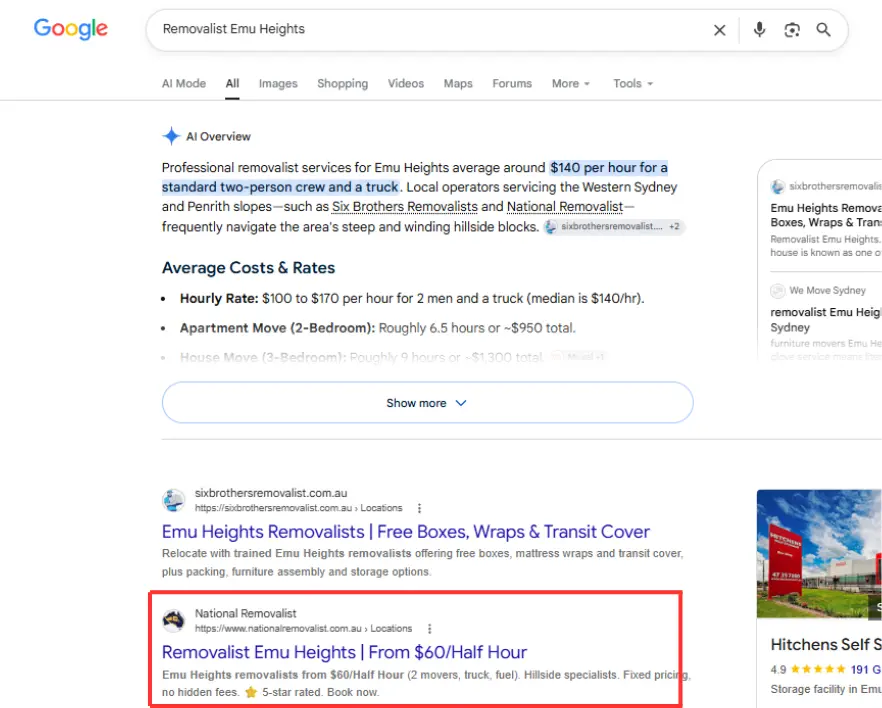Open Google Lens image search icon
Image resolution: width=882 pixels, height=708 pixels.
point(792,30)
